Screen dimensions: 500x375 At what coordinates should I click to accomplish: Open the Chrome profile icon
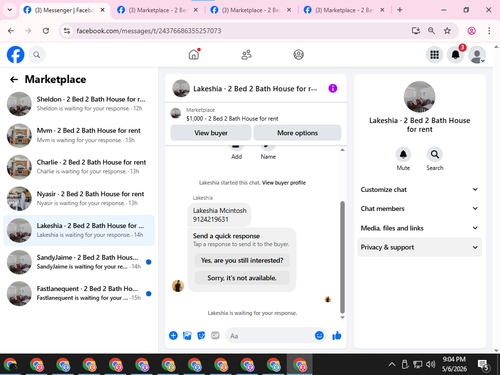pos(471,31)
